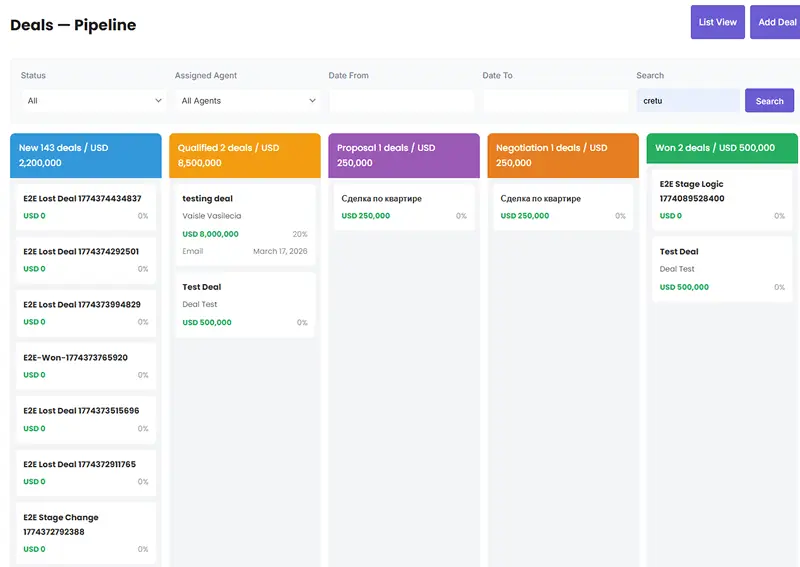The width and height of the screenshot is (800, 567).
Task: Switch to List View
Action: 717,22
